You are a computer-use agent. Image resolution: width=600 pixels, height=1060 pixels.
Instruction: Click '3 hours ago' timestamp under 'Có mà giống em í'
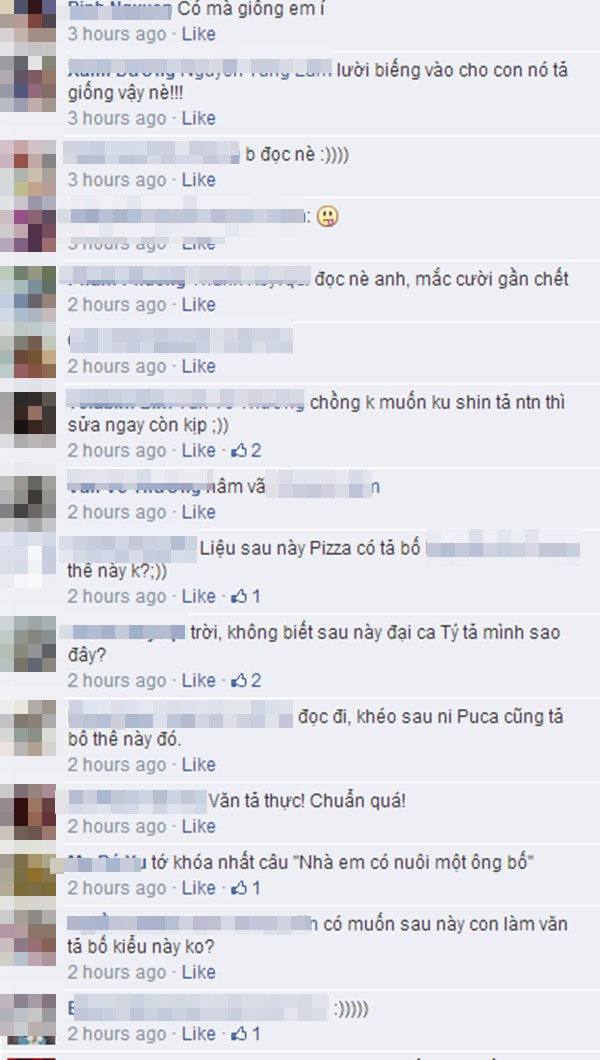click(x=117, y=34)
